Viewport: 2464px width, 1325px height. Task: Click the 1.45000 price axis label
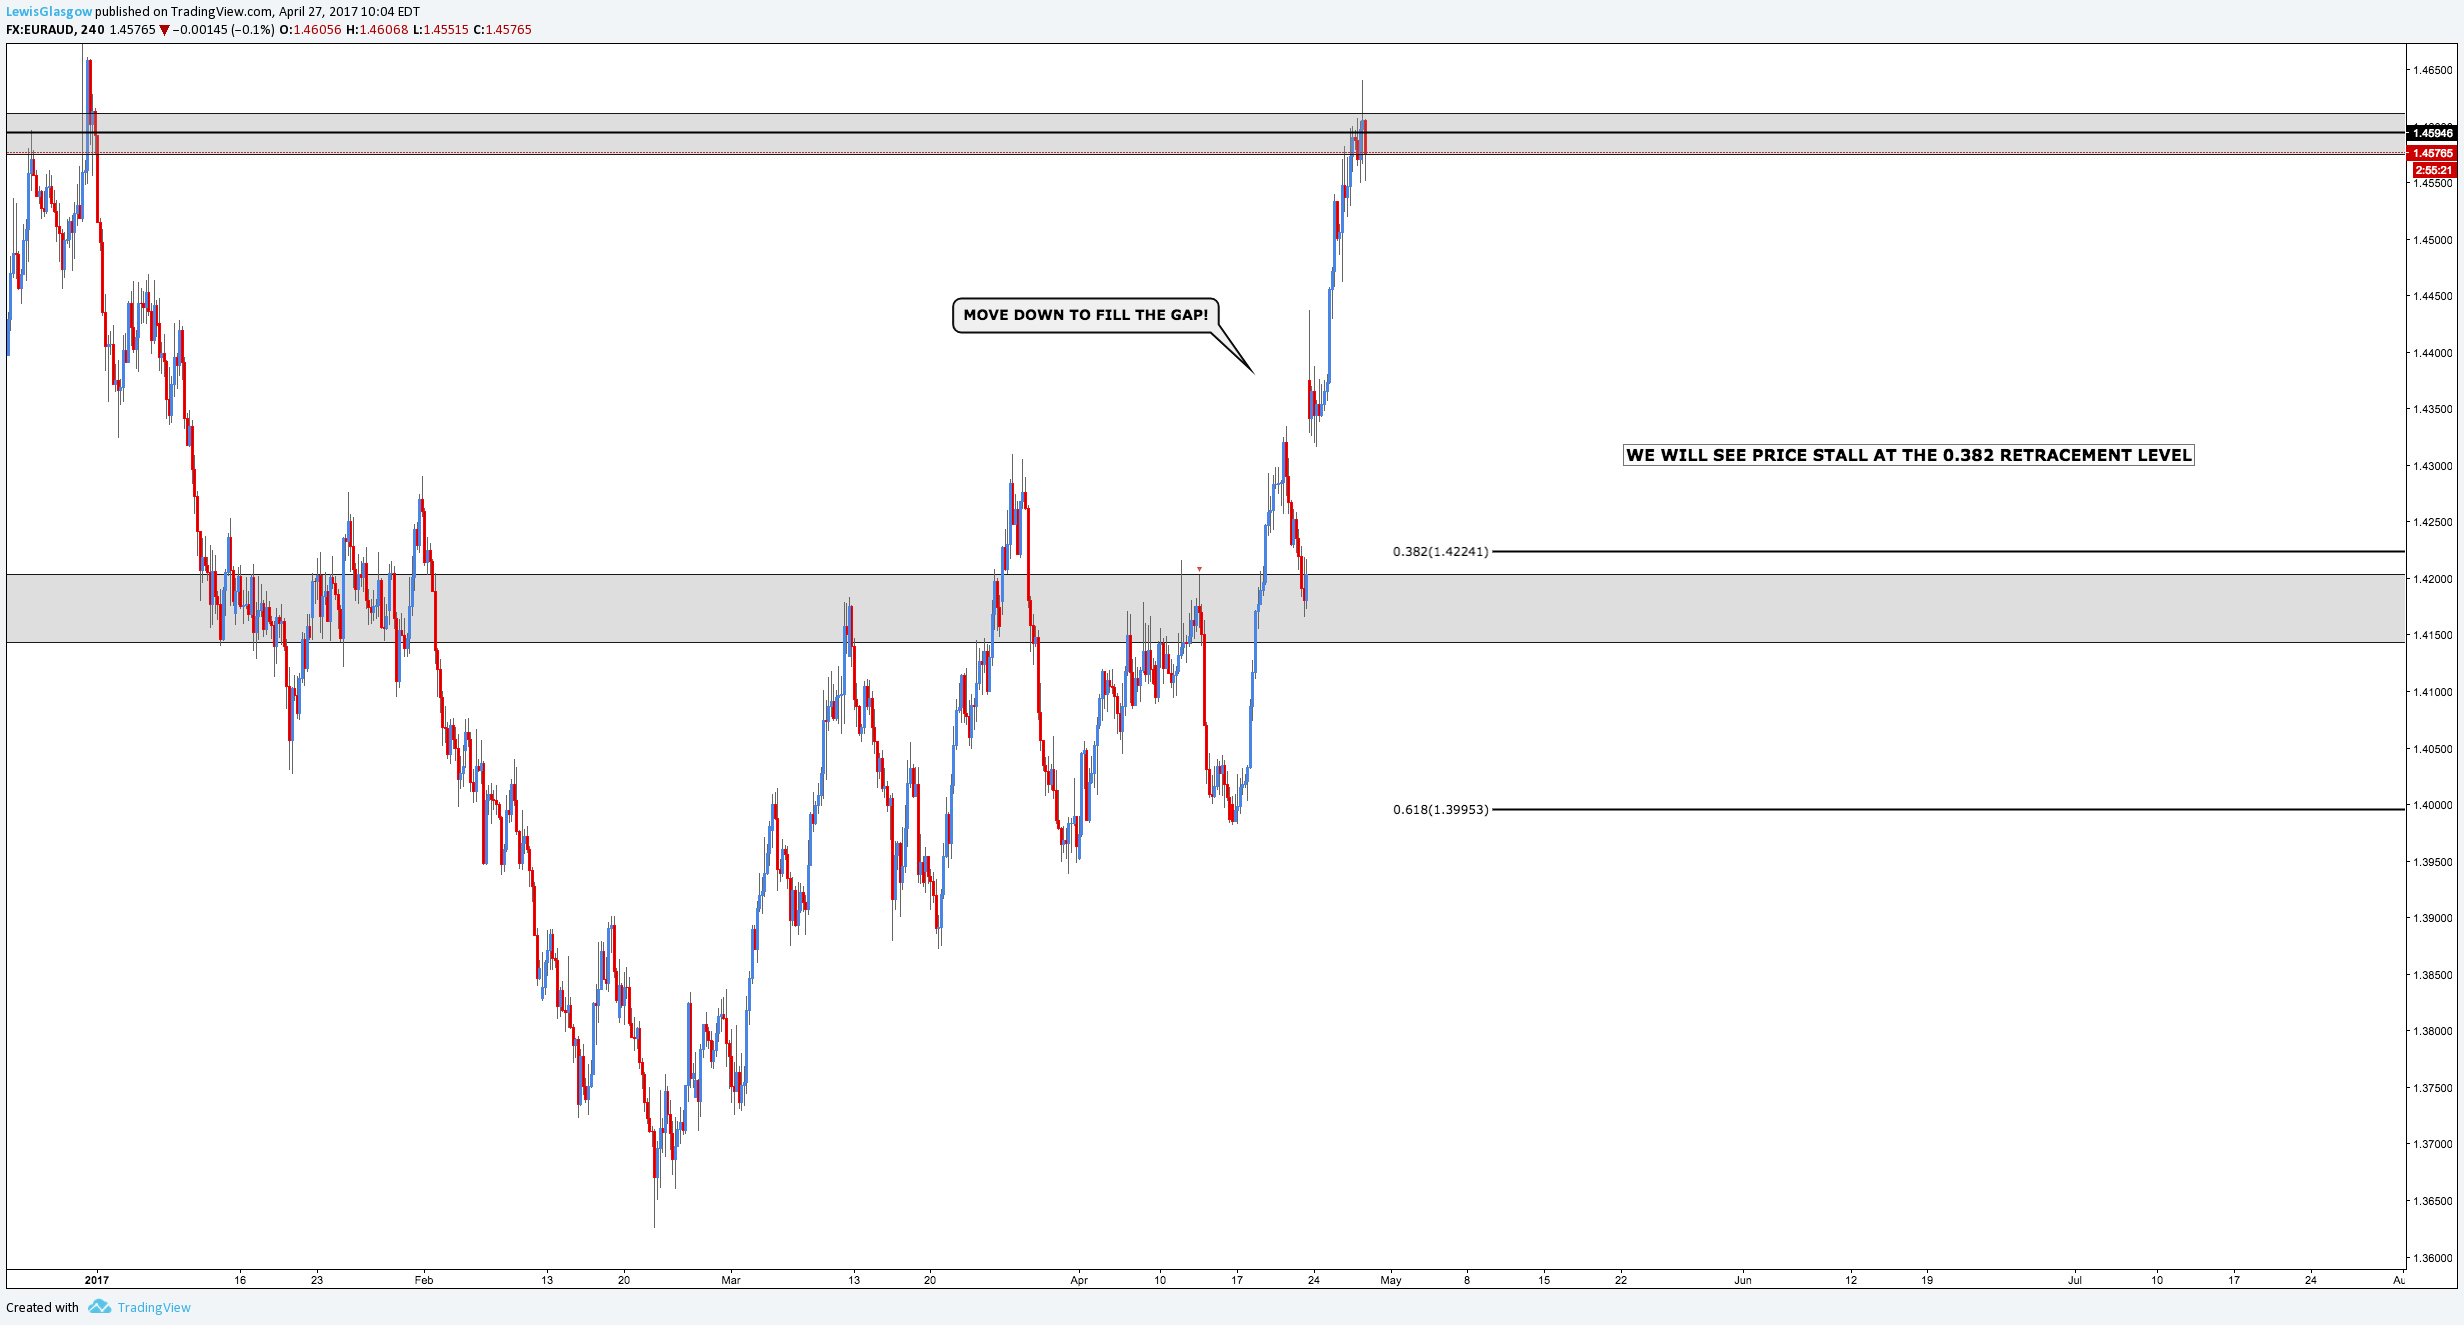[2433, 240]
